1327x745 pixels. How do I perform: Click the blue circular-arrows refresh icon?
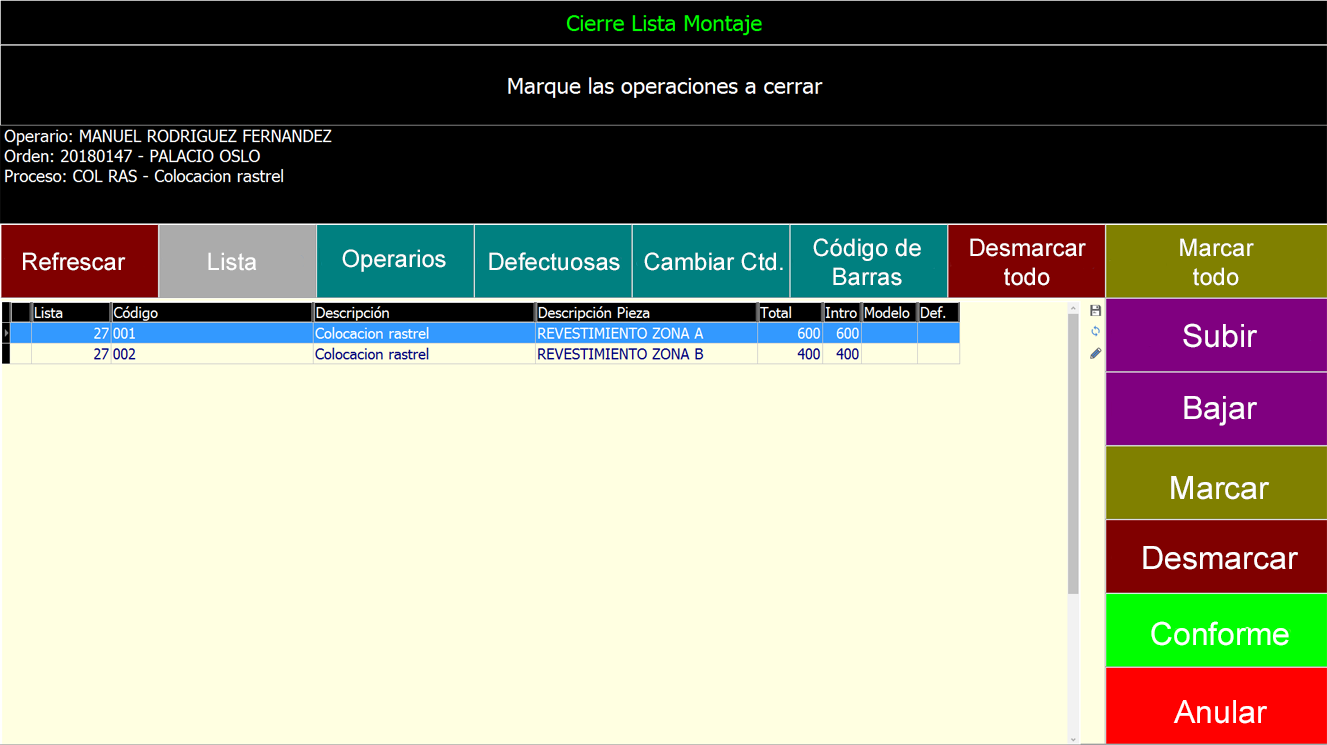pos(1095,332)
